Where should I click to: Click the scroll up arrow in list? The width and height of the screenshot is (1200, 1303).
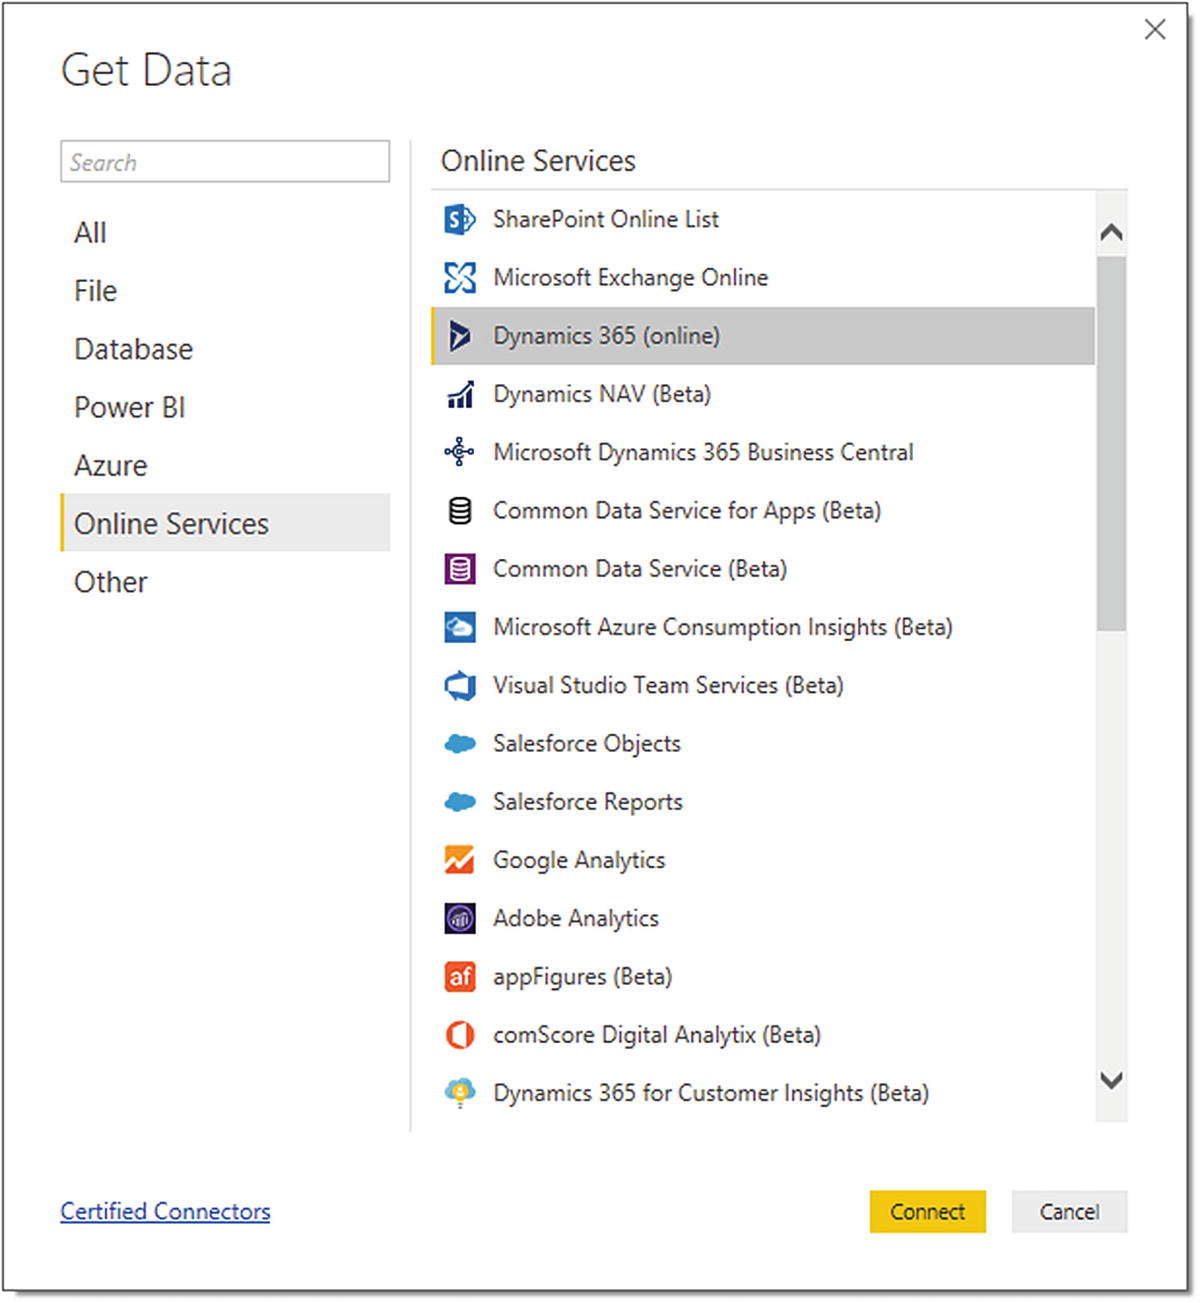(1111, 232)
